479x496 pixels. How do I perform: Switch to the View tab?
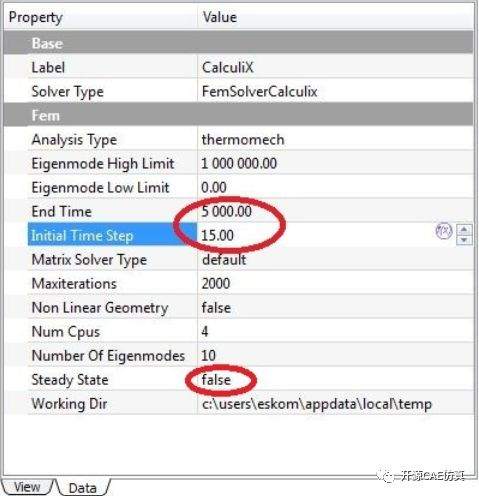tap(27, 487)
